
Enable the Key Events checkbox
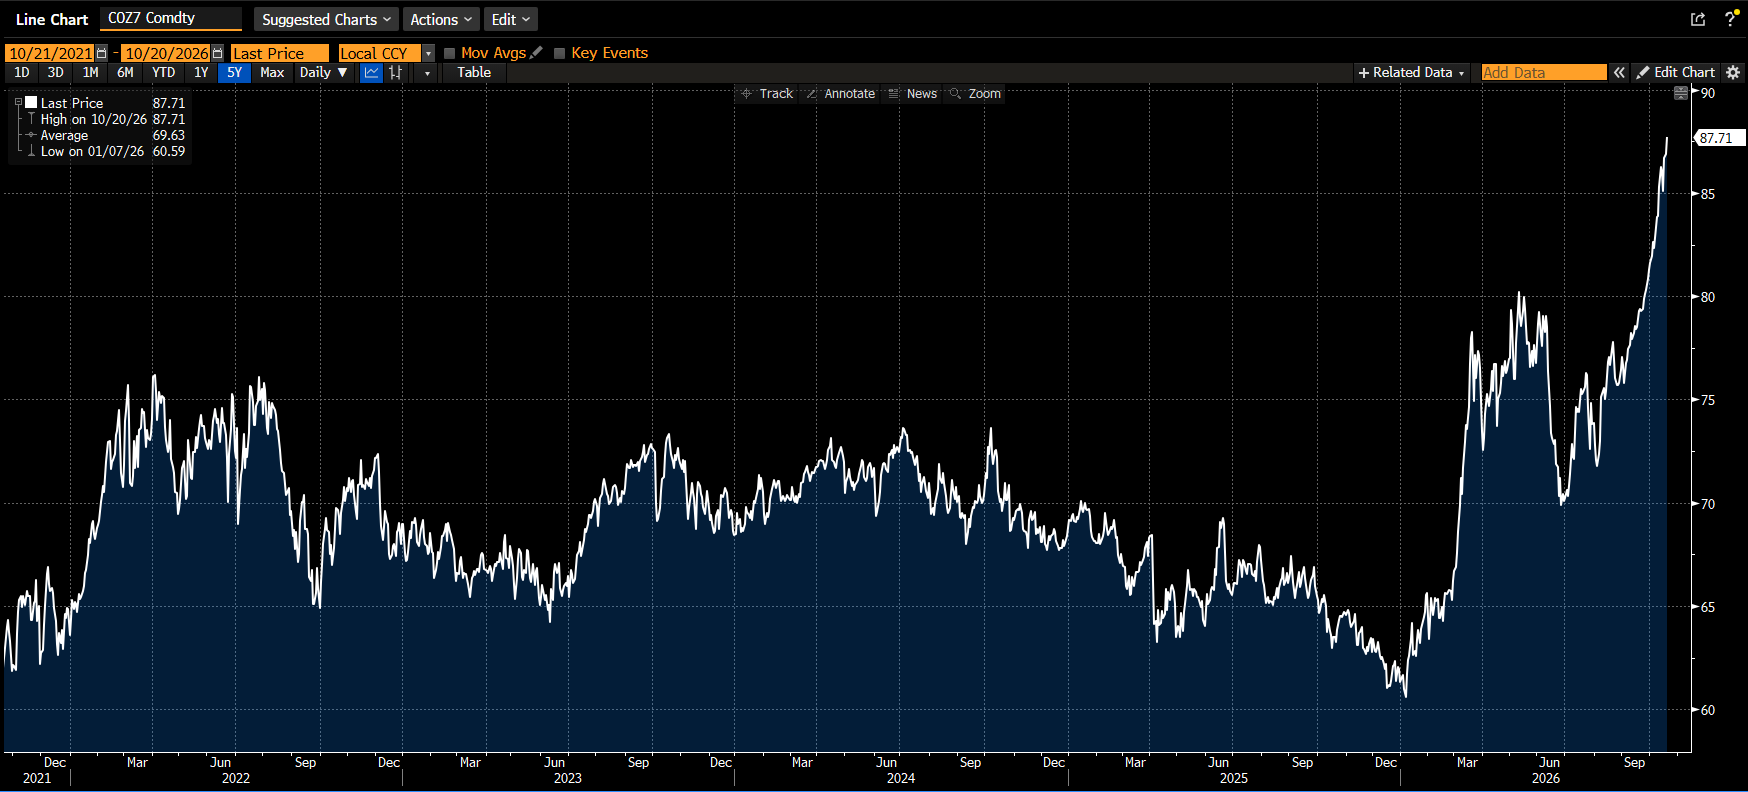point(559,53)
